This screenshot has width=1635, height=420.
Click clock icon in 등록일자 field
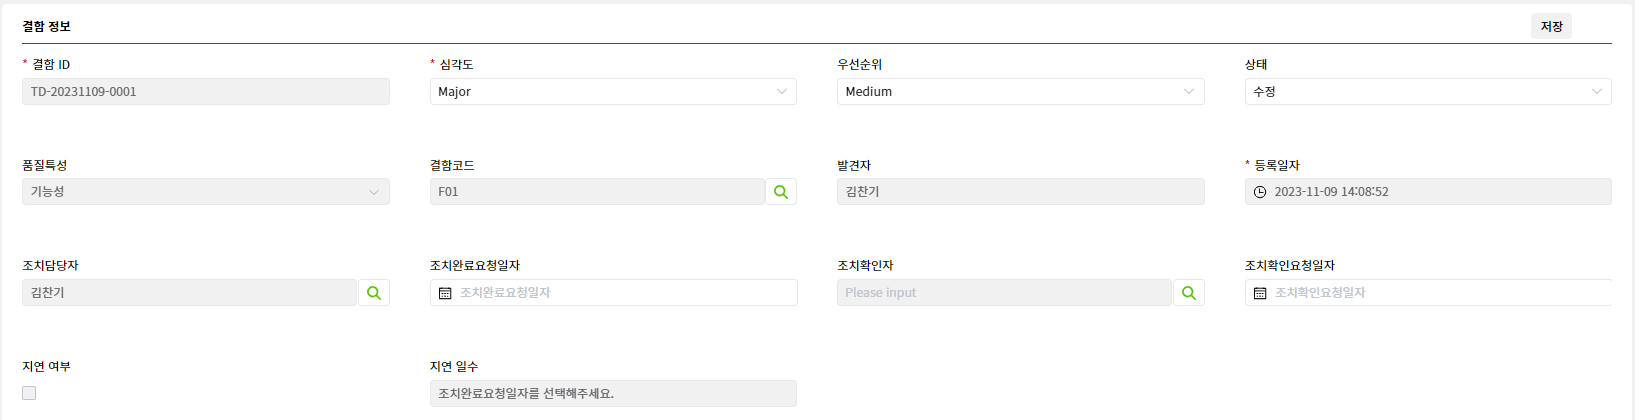tap(1260, 192)
